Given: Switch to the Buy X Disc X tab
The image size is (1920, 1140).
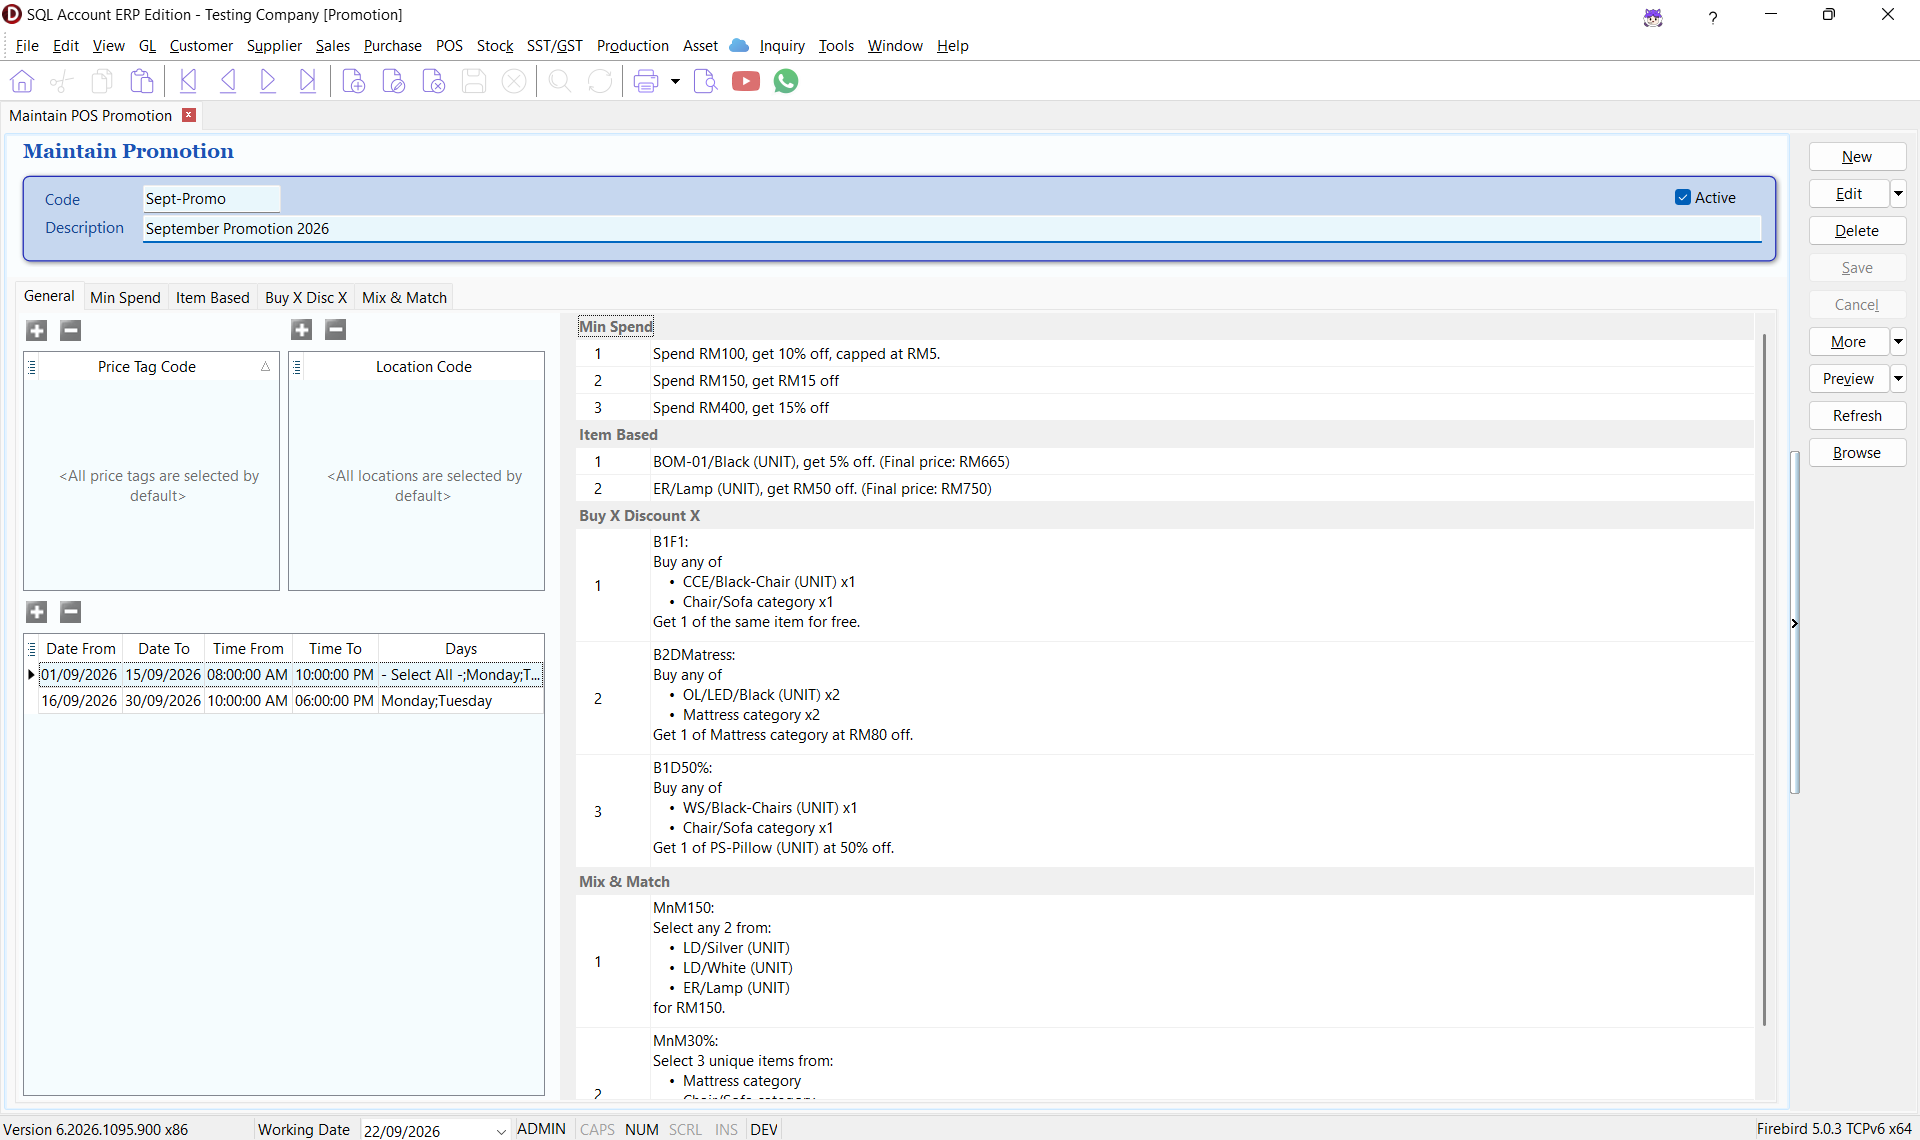Looking at the screenshot, I should coord(306,298).
